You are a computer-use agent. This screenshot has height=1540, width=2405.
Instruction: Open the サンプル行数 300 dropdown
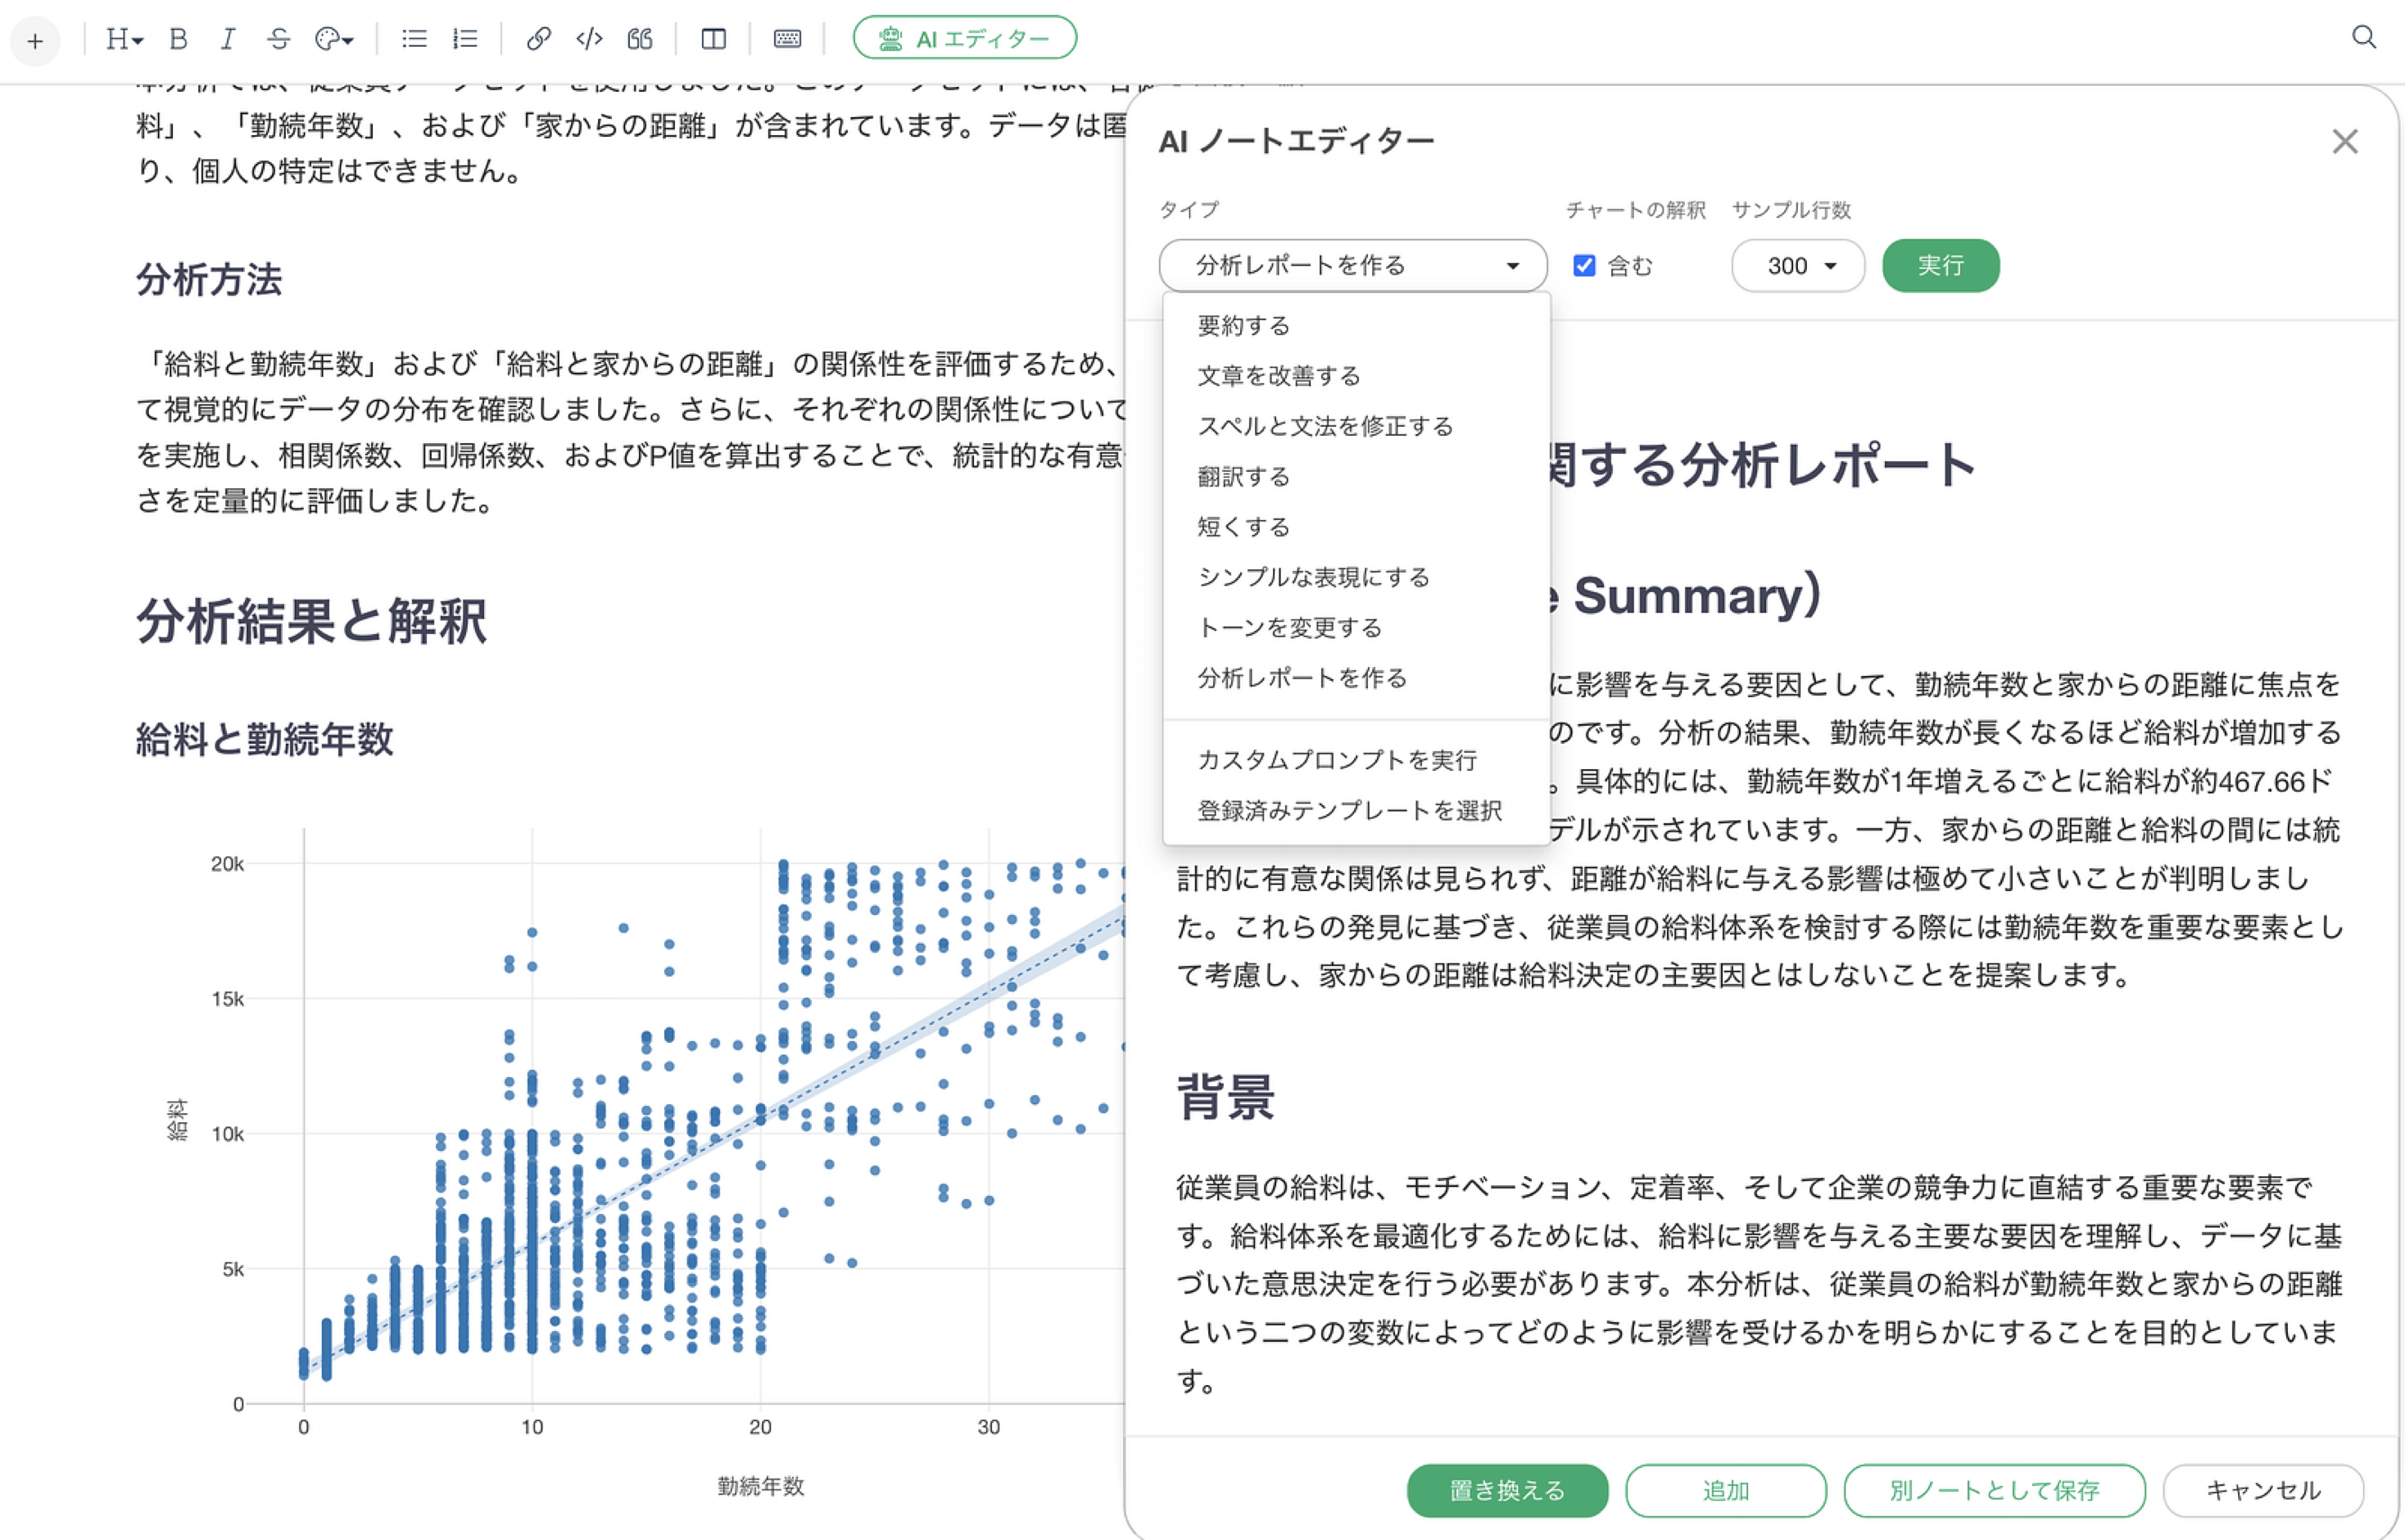pyautogui.click(x=1797, y=265)
